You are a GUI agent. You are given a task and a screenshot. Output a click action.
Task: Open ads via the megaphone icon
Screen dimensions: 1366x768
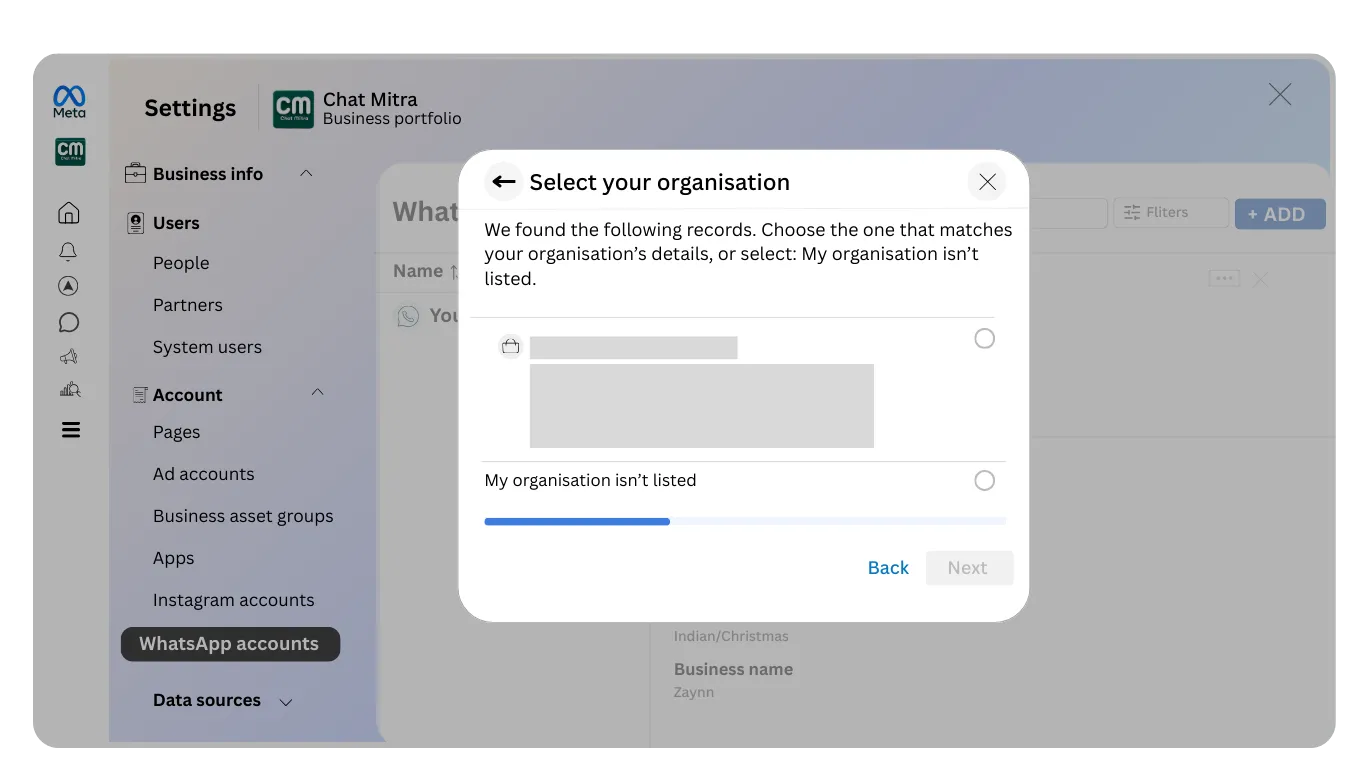coord(68,356)
